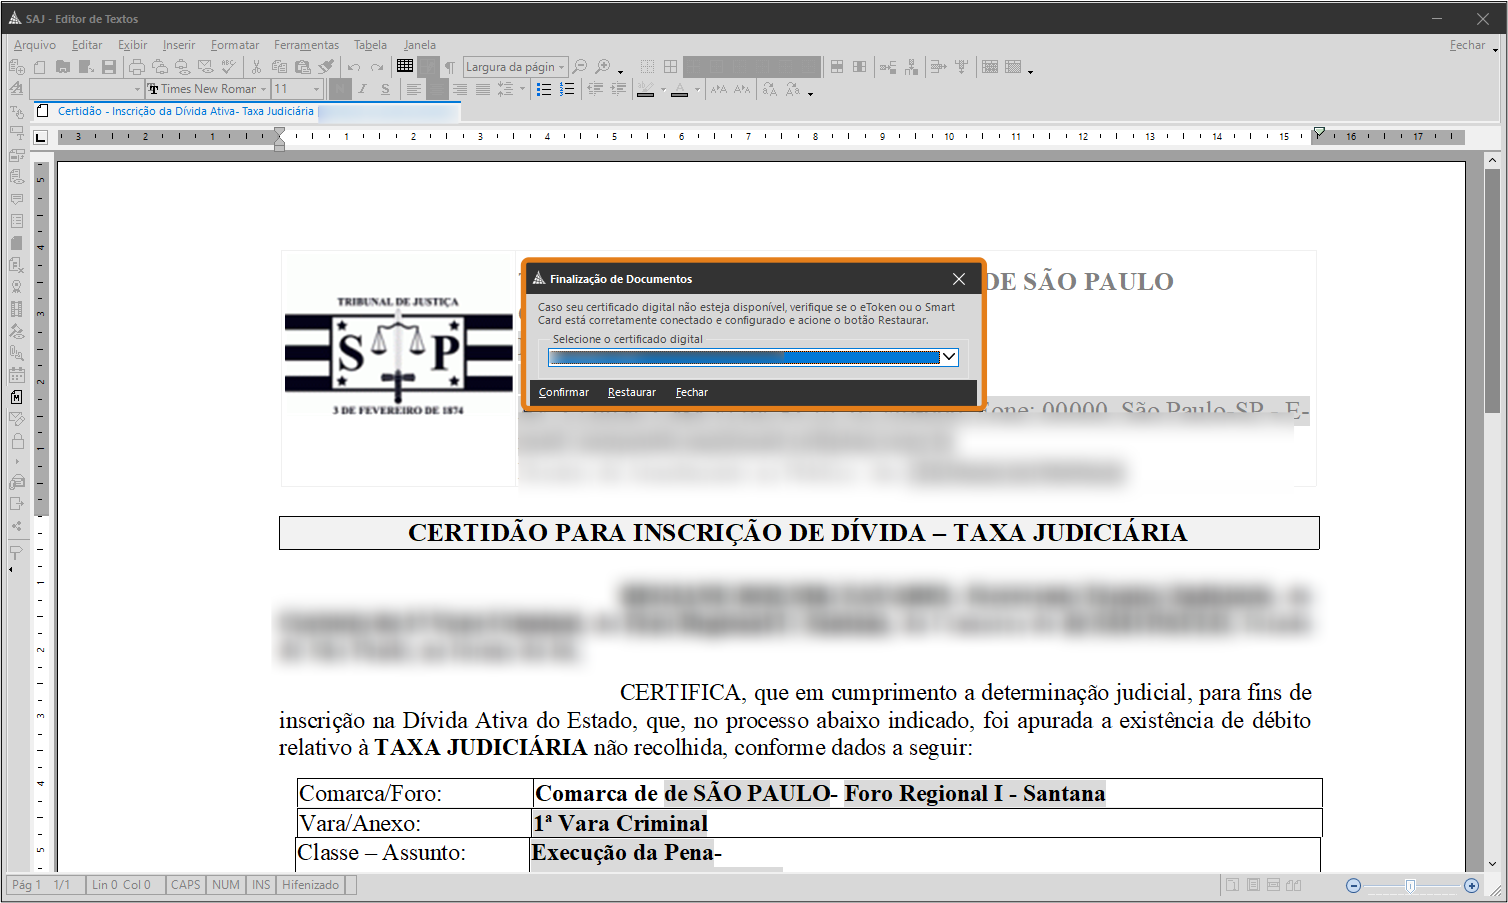The height and width of the screenshot is (903, 1508).
Task: Open the font size 11 dropdown
Action: 316,89
